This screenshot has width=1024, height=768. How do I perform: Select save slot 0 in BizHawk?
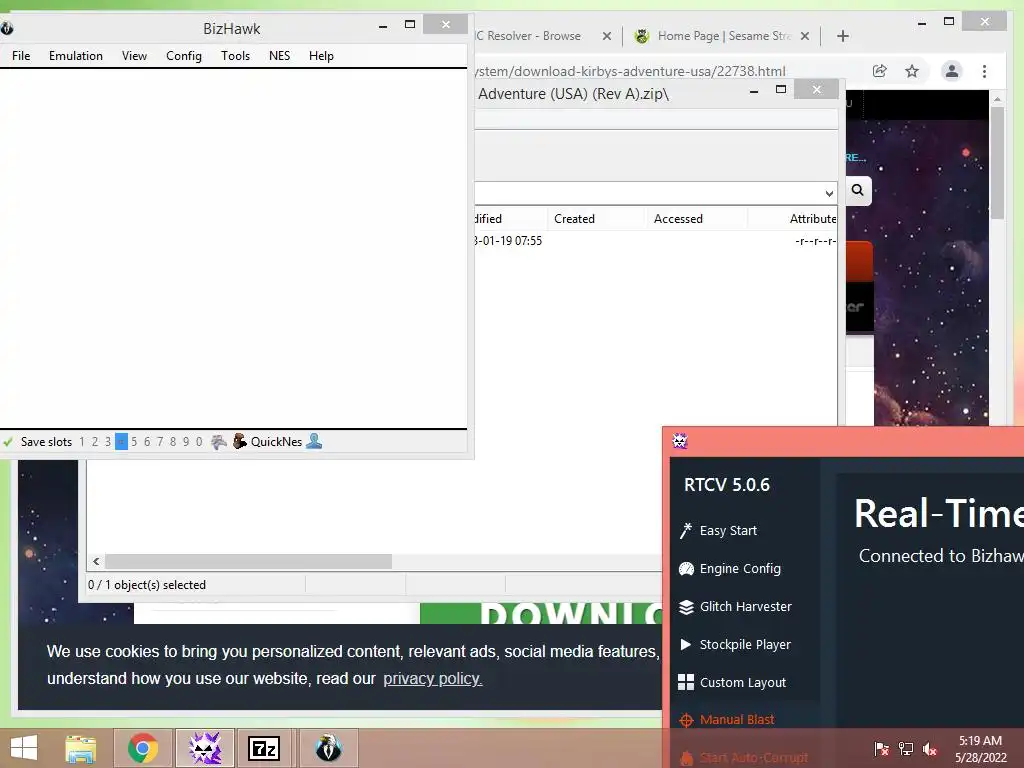pos(199,442)
